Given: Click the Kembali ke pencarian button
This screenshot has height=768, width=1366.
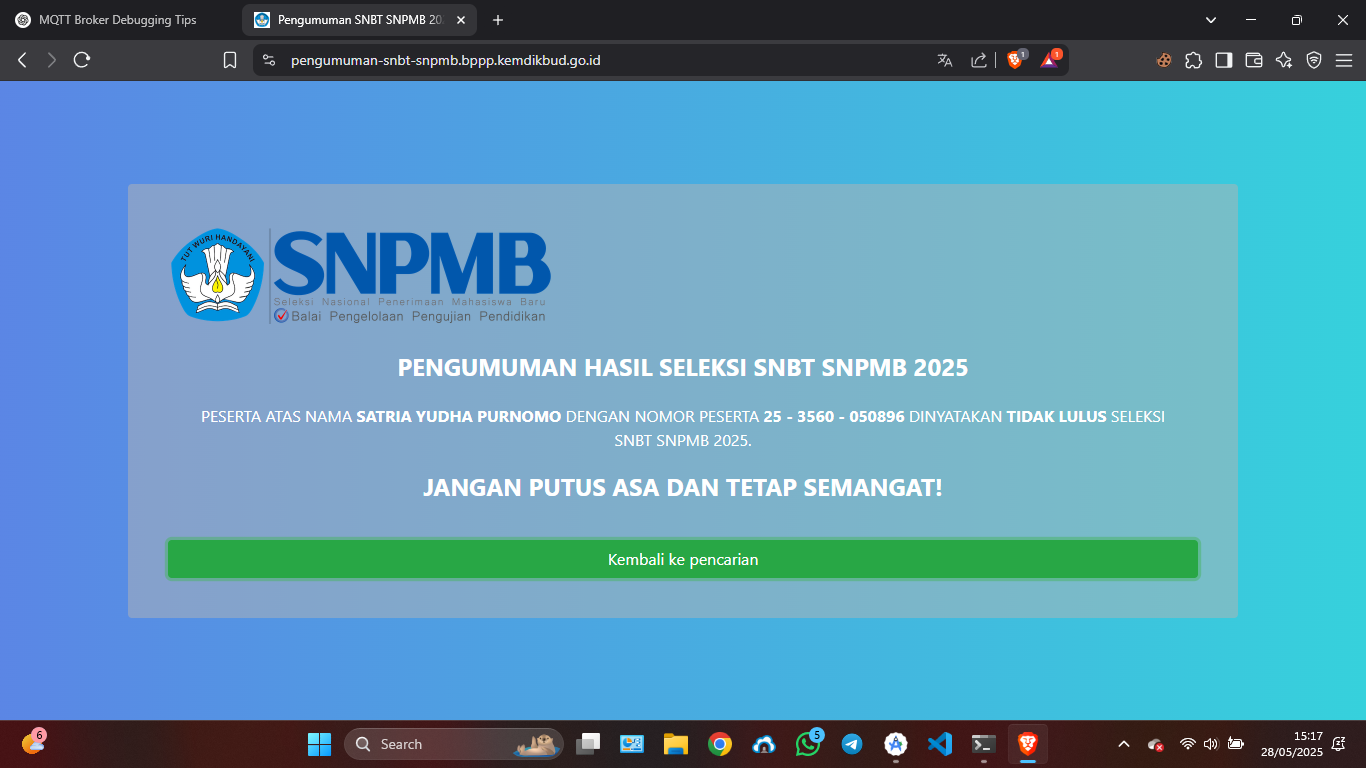Looking at the screenshot, I should (x=683, y=559).
